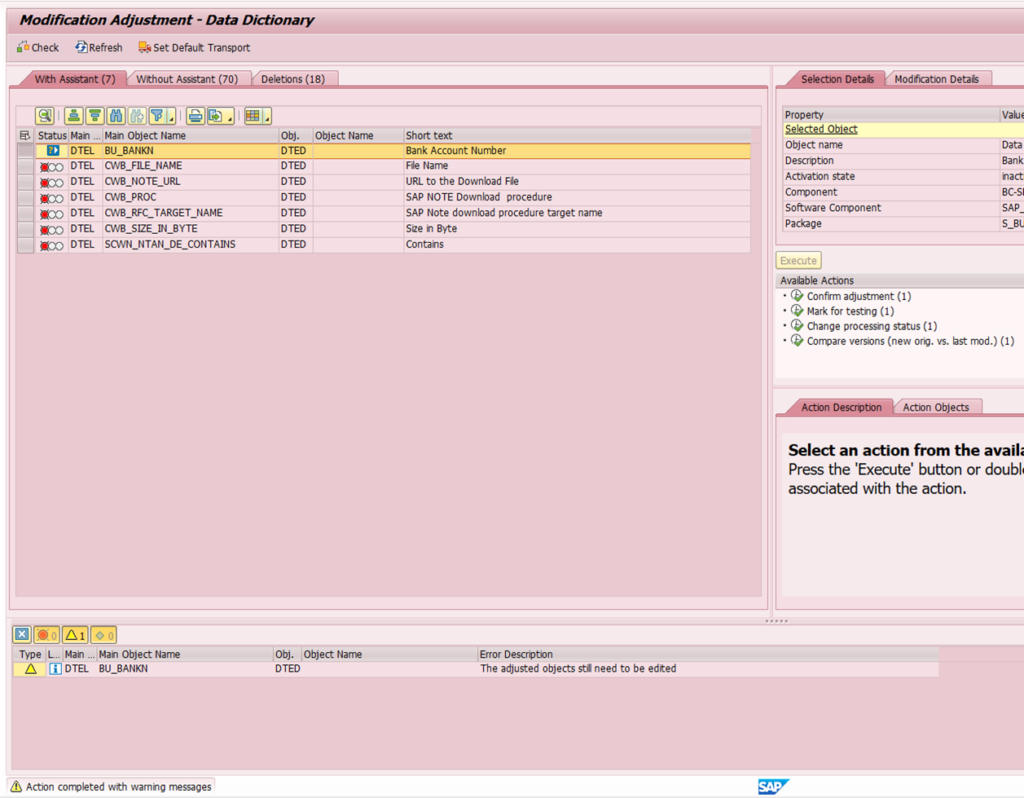Click the Set Filter funnel icon
This screenshot has height=798, width=1024.
point(157,116)
